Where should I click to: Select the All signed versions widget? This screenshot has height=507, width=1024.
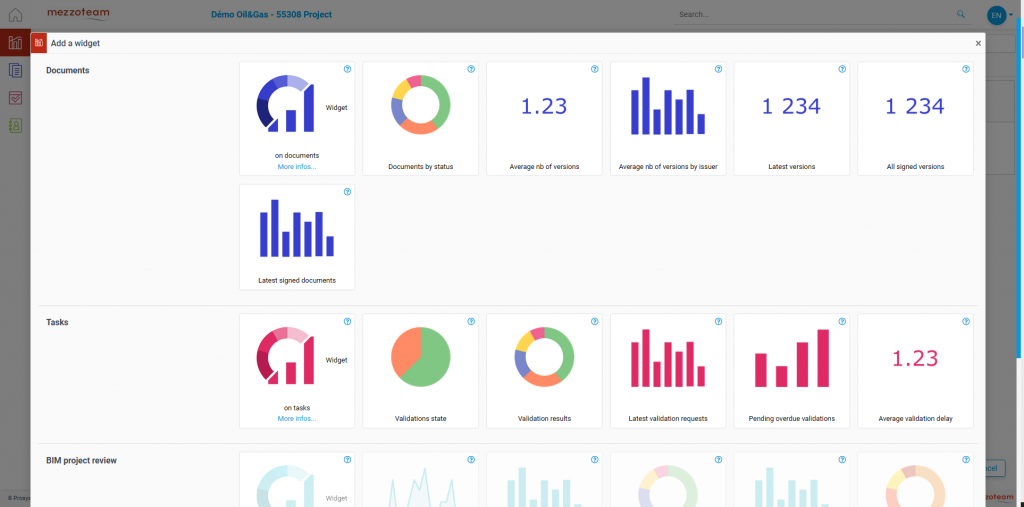[x=916, y=118]
